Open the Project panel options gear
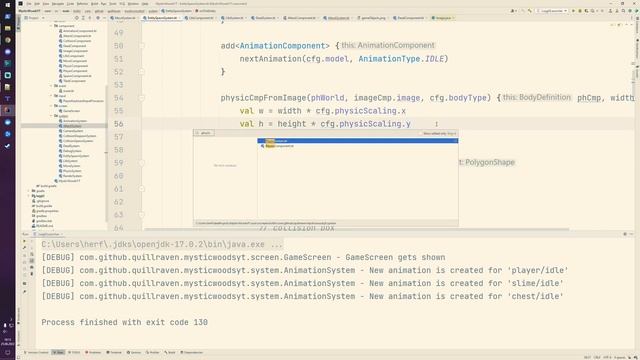 (x=98, y=18)
